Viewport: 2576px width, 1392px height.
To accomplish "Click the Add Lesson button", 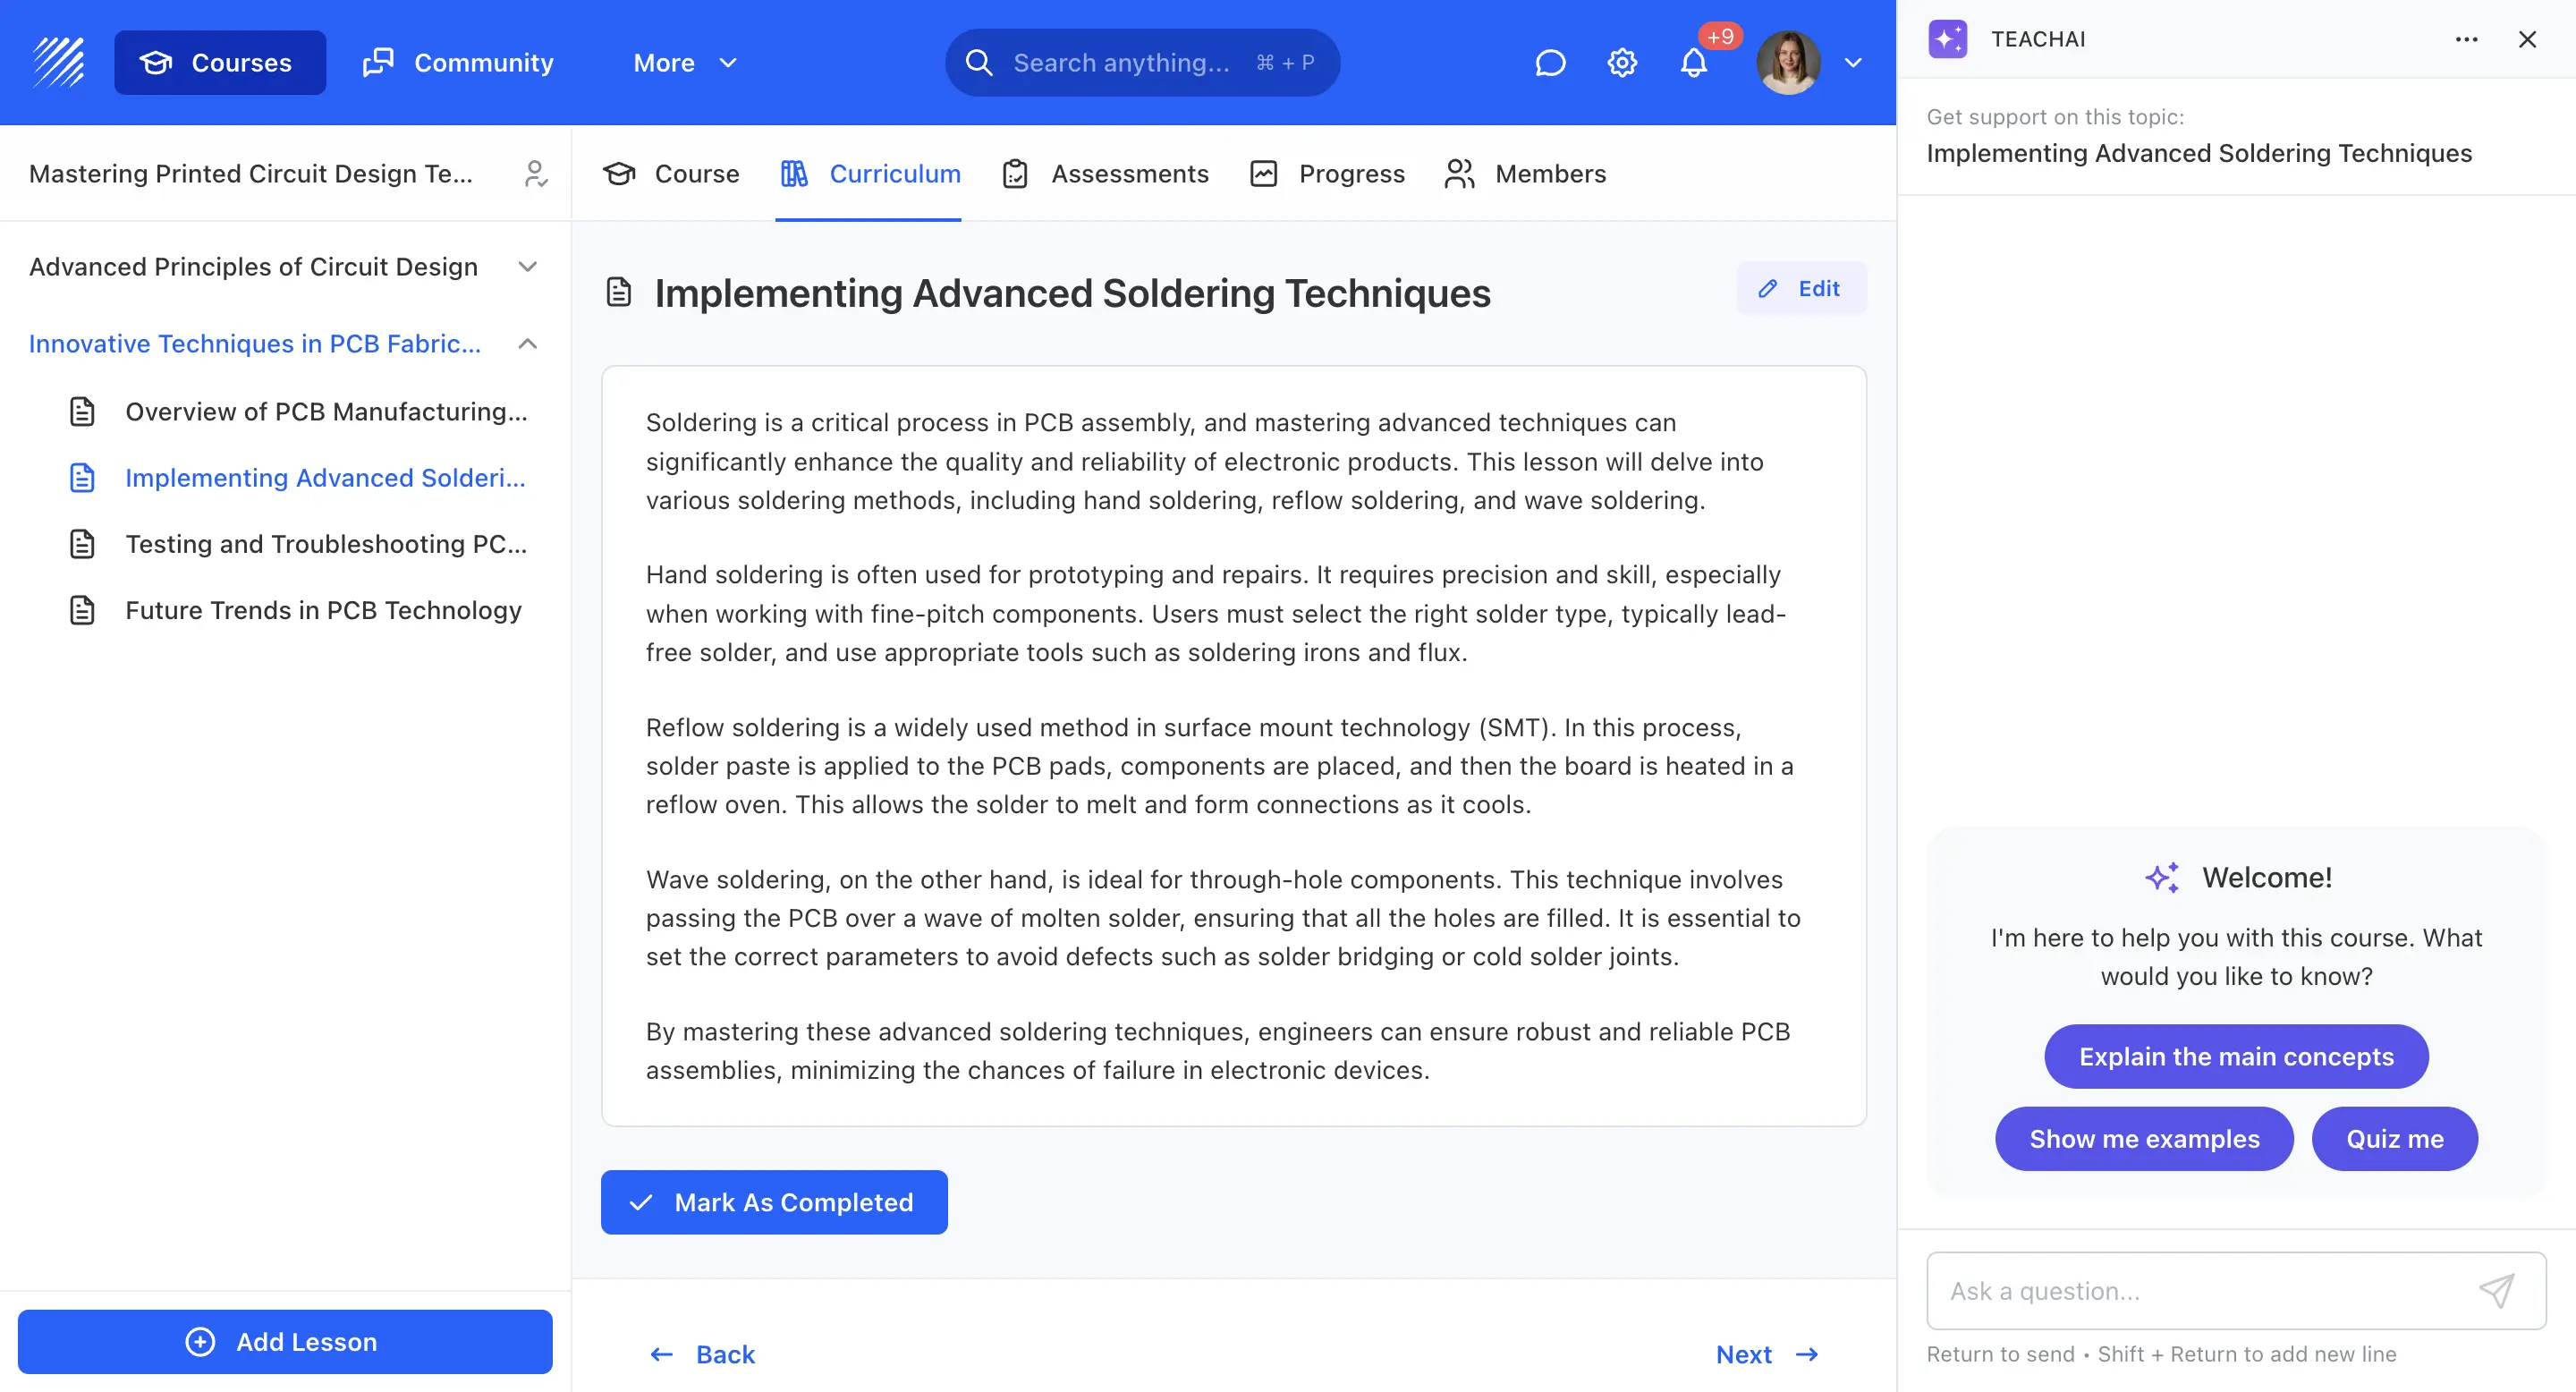I will click(285, 1342).
